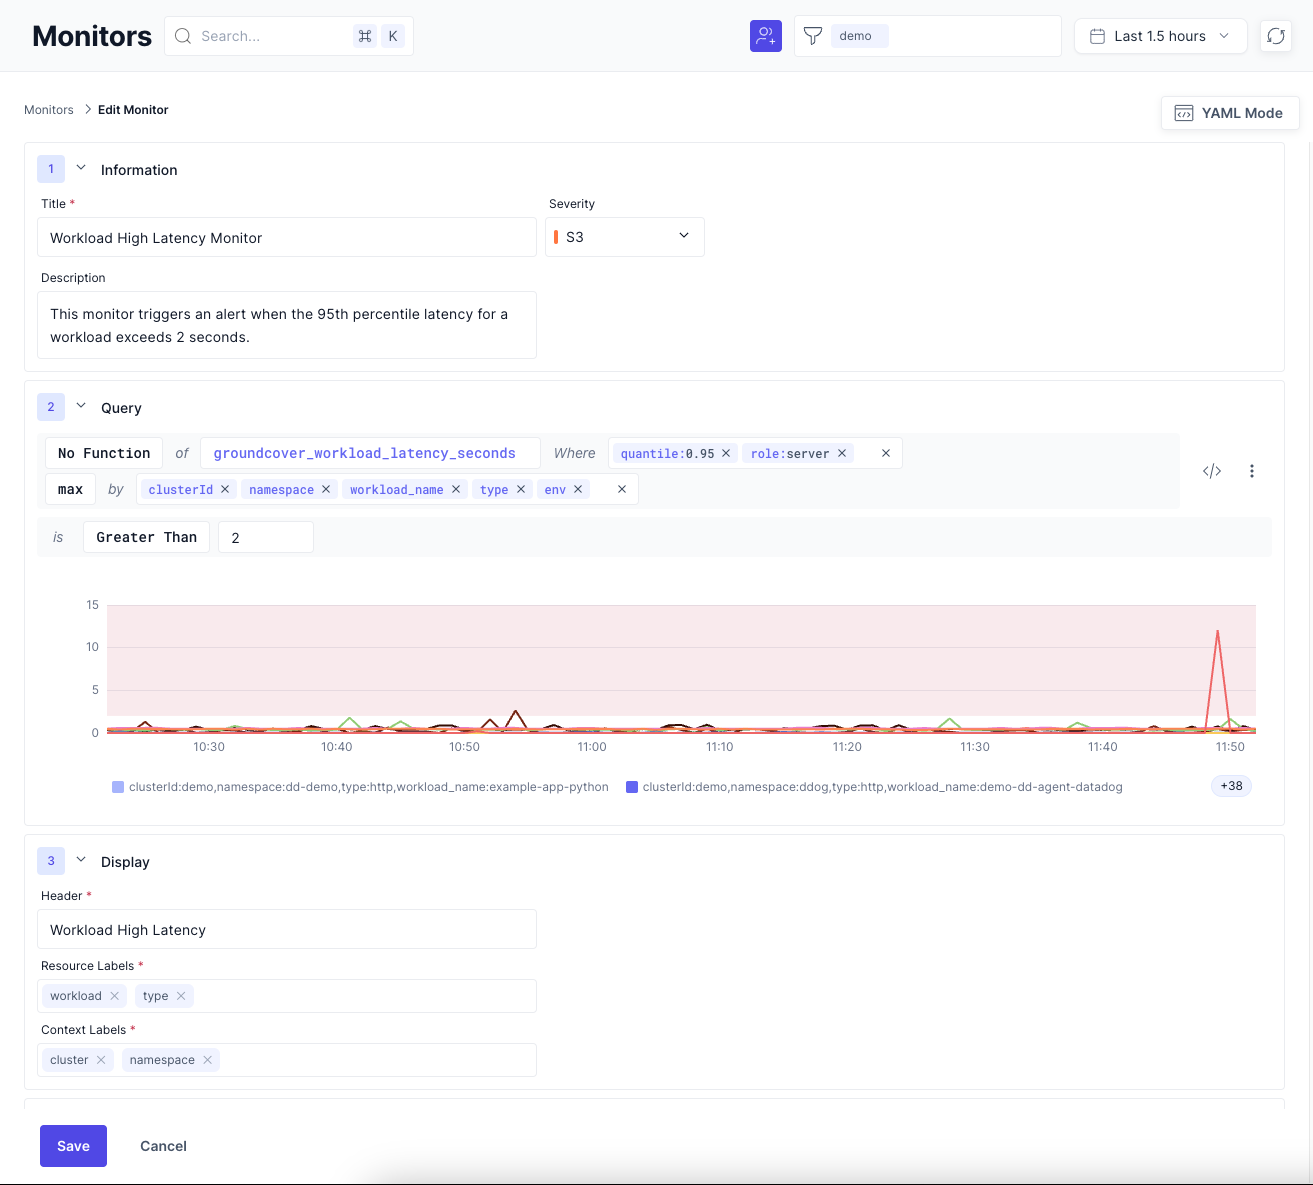Open the query code view icon
Screen dimensions: 1313x1185
[x=1212, y=471]
